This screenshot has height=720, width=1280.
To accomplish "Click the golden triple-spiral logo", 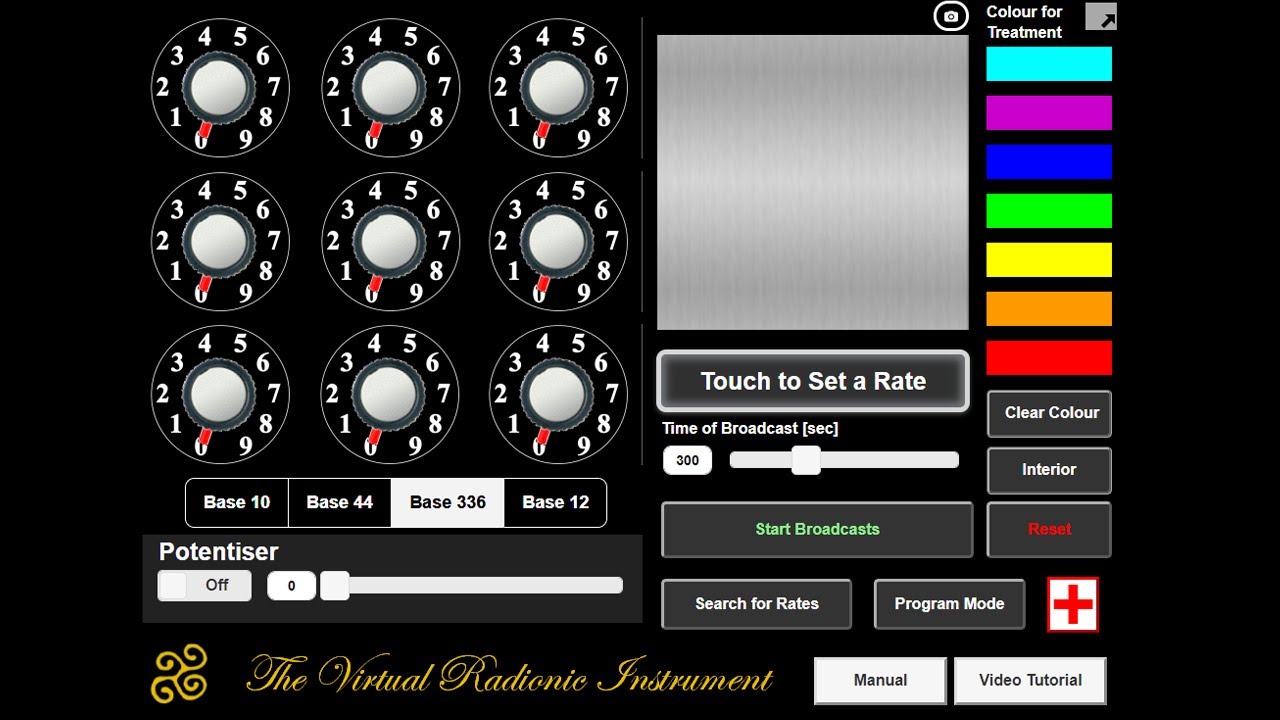I will [180, 673].
